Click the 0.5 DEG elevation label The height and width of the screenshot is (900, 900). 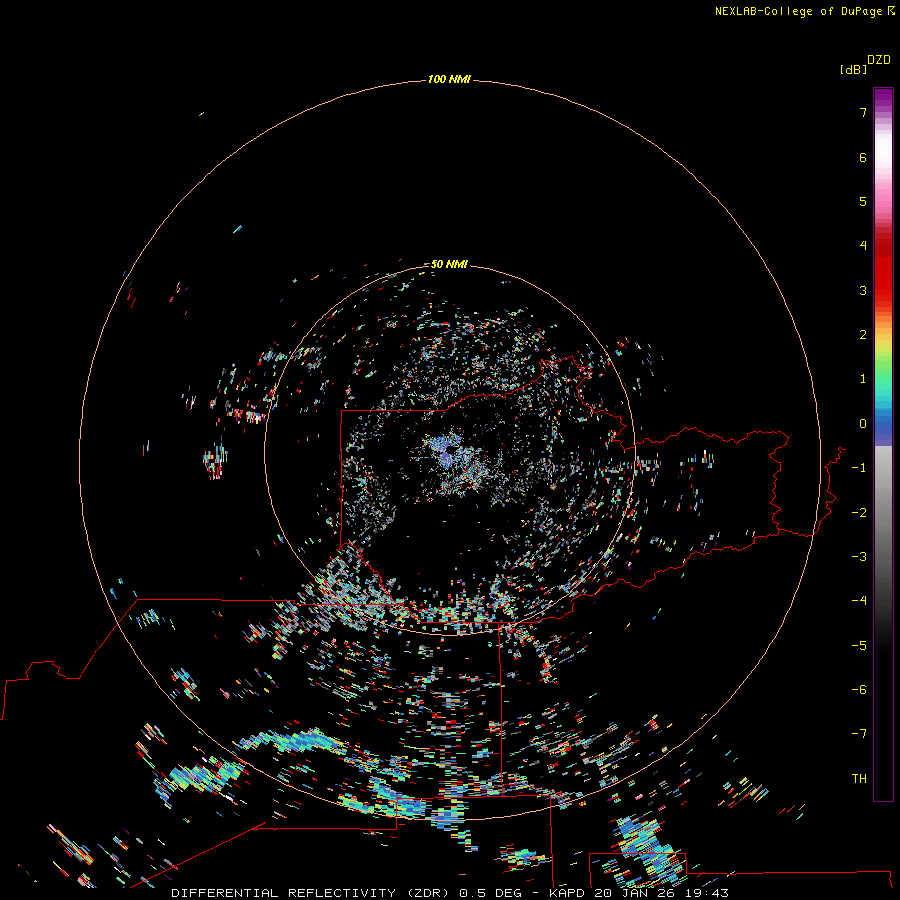click(x=490, y=893)
